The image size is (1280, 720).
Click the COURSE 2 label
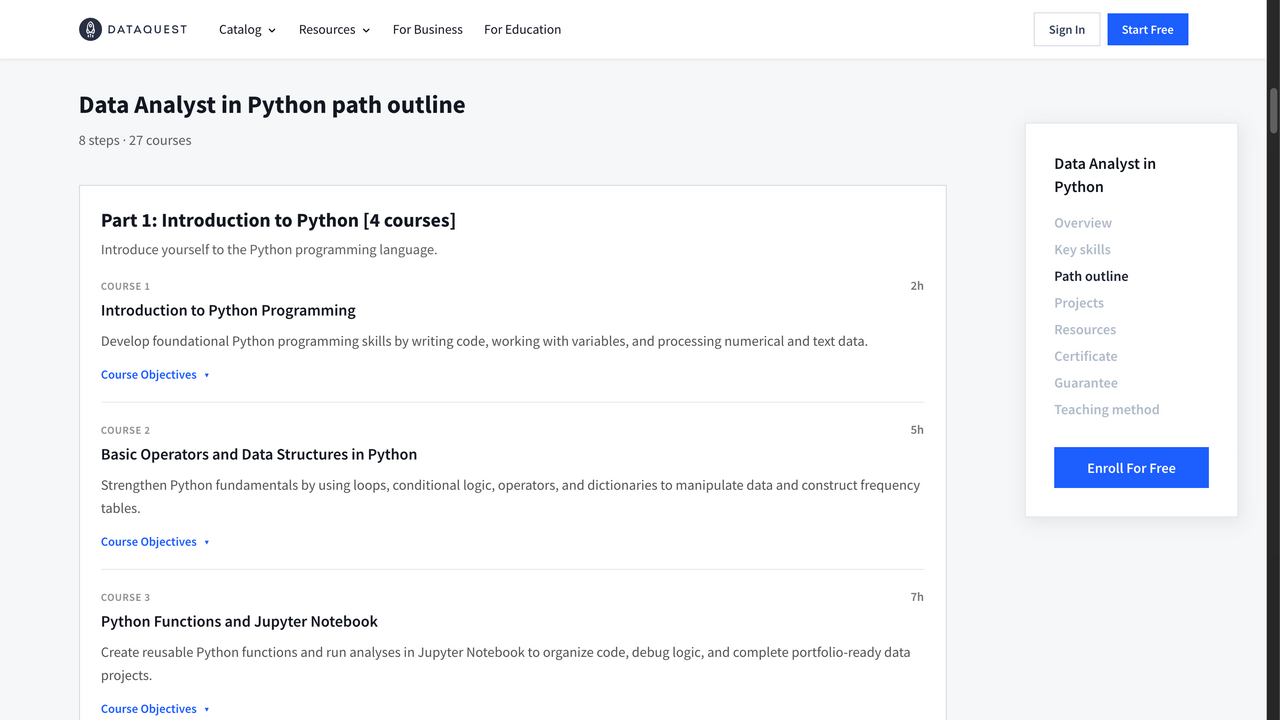[125, 430]
